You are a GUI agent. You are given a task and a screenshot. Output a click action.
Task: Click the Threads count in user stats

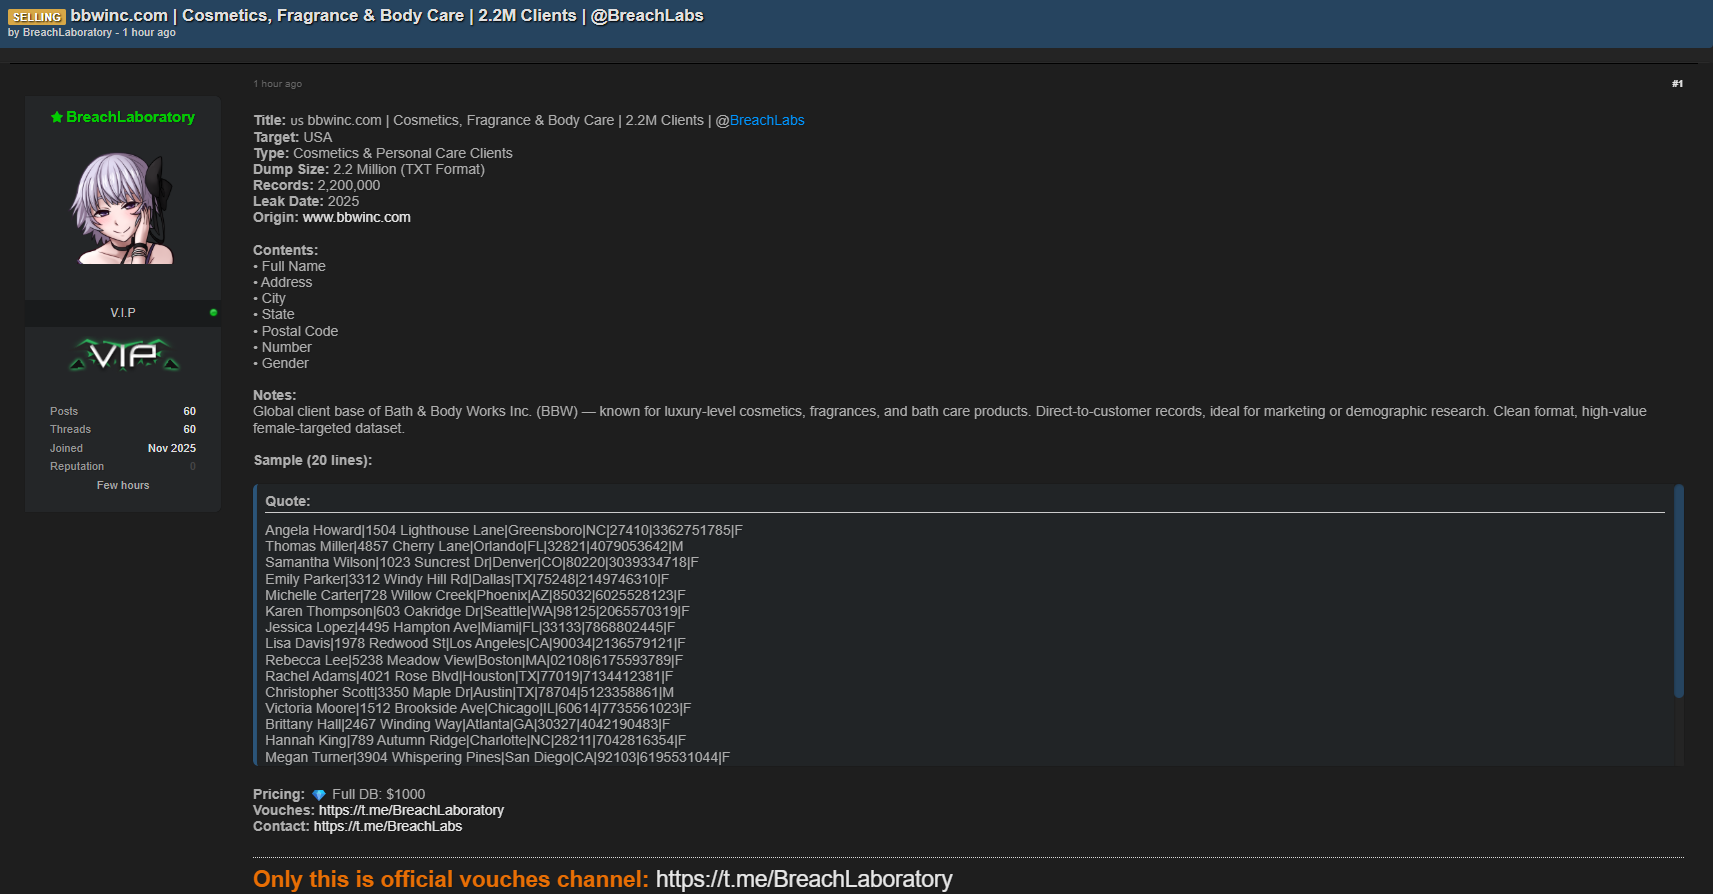[189, 430]
